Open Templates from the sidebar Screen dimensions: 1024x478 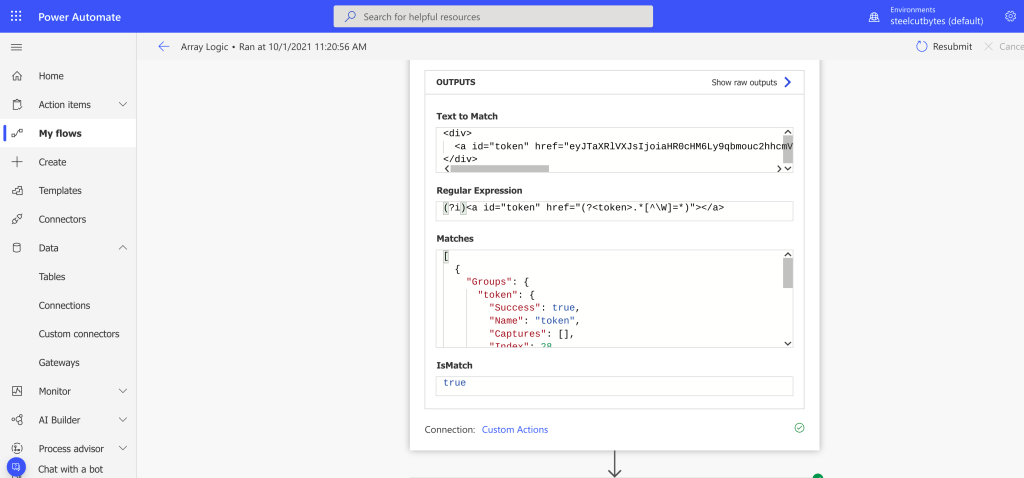click(60, 190)
